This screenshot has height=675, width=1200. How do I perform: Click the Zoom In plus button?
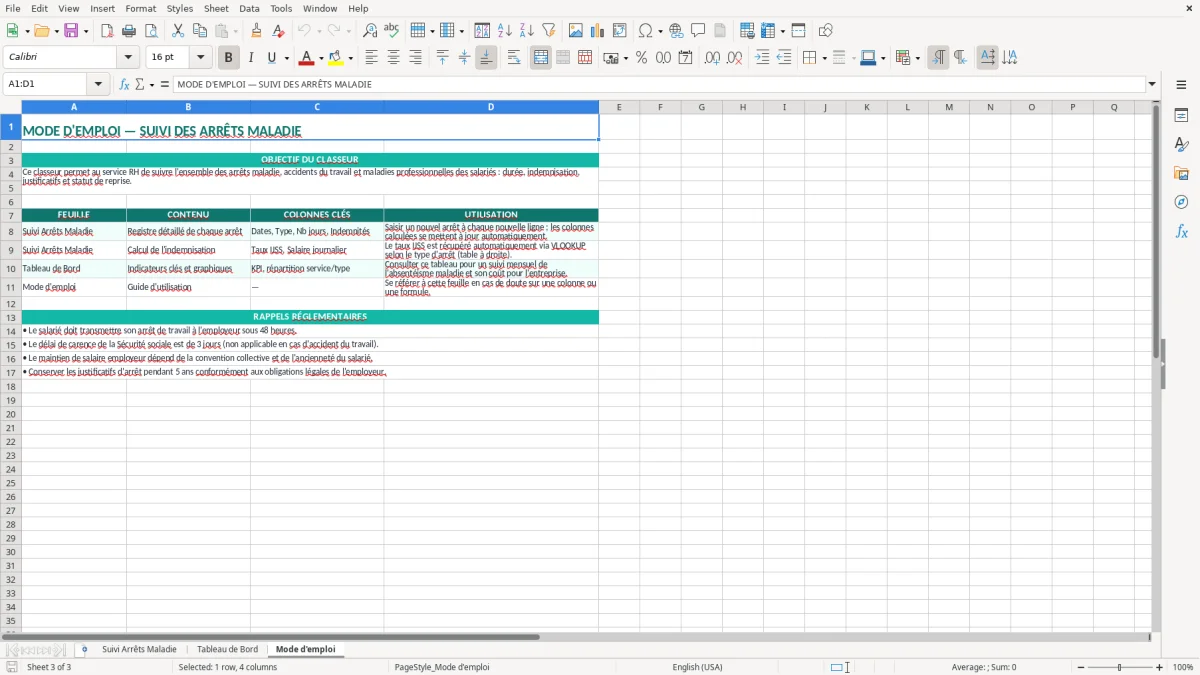pyautogui.click(x=1160, y=667)
